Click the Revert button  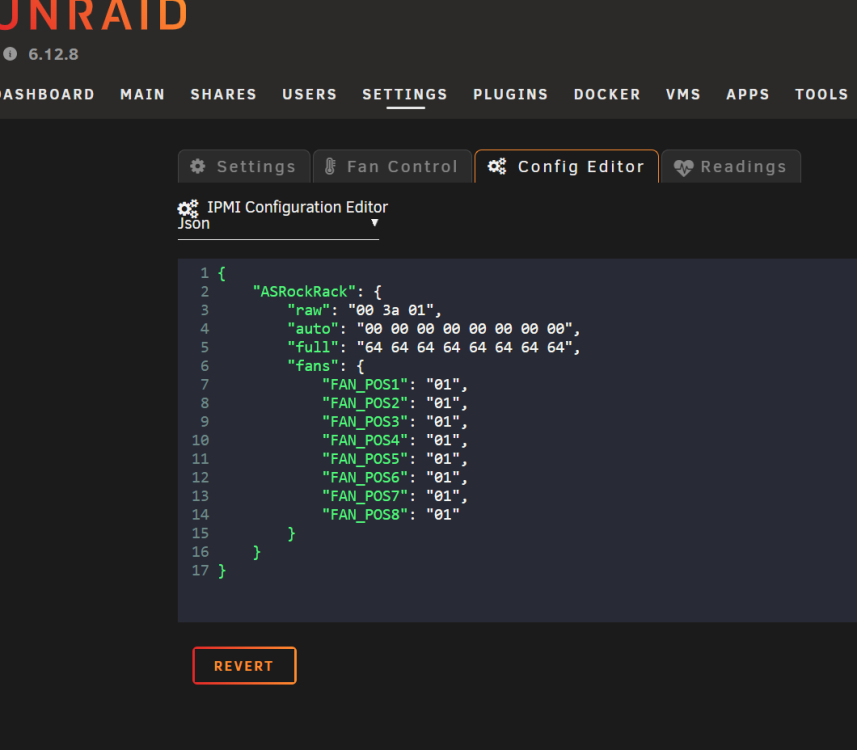click(244, 666)
